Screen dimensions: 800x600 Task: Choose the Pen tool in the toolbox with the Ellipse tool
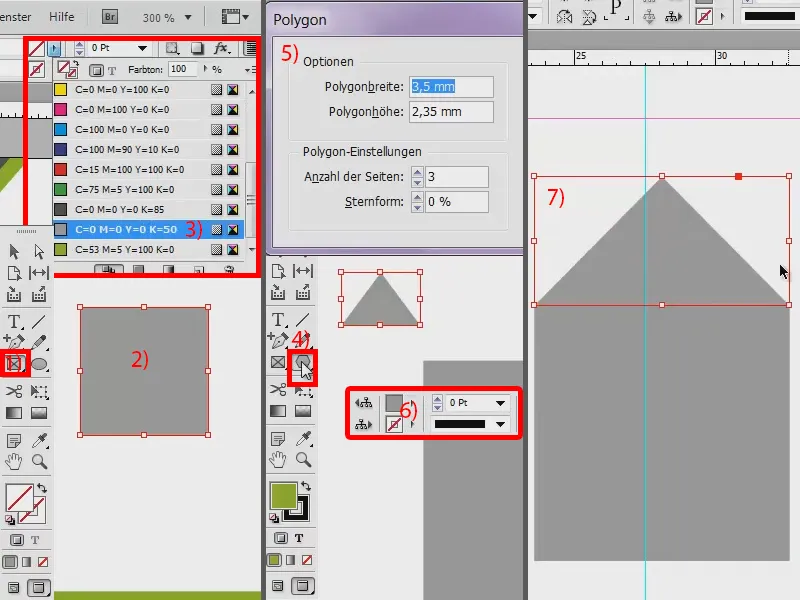coord(14,341)
